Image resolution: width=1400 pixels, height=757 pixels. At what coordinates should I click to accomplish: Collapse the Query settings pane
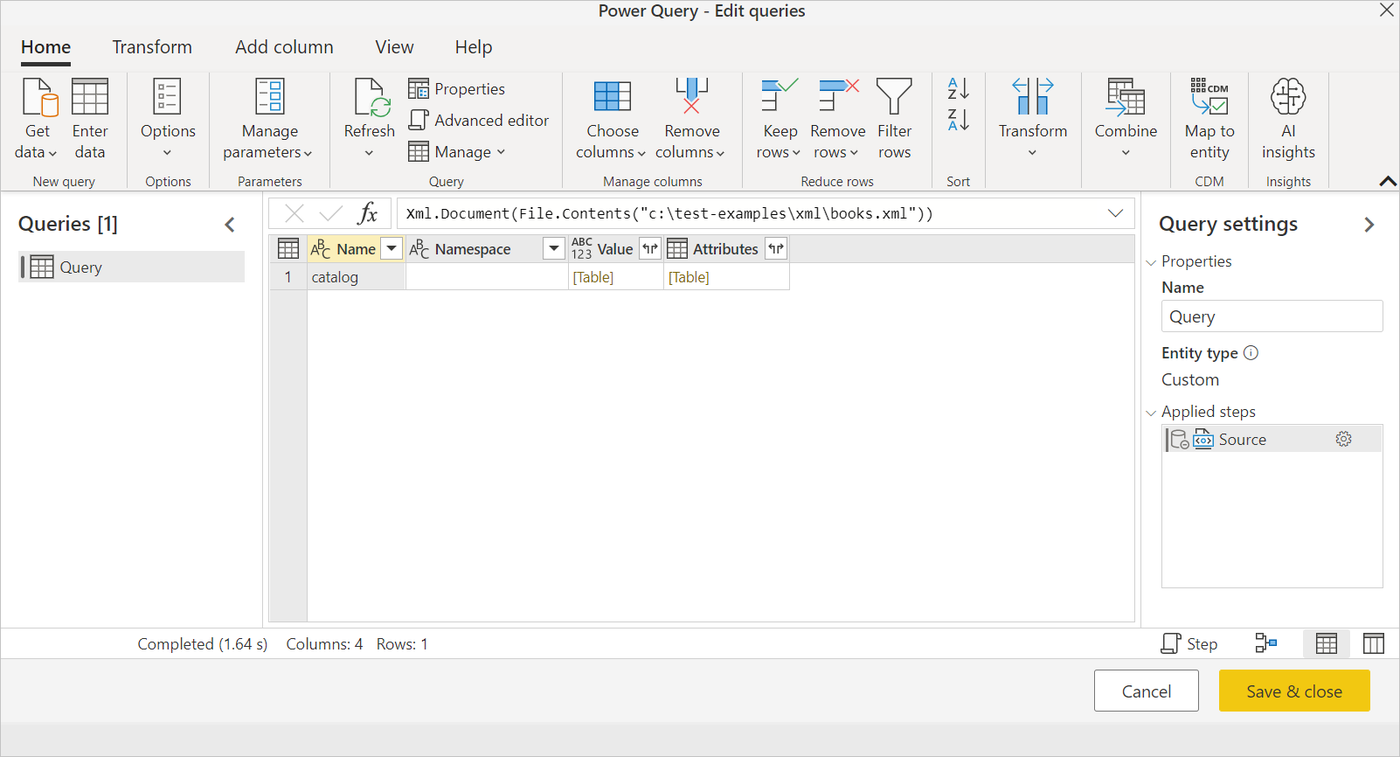(1370, 225)
